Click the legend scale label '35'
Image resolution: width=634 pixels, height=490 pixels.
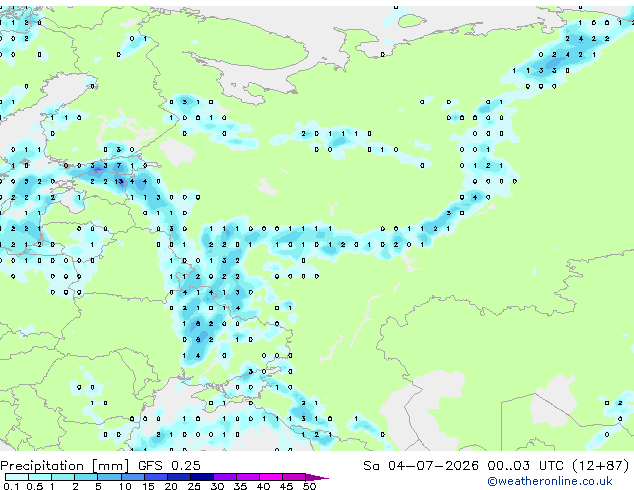tap(240, 486)
